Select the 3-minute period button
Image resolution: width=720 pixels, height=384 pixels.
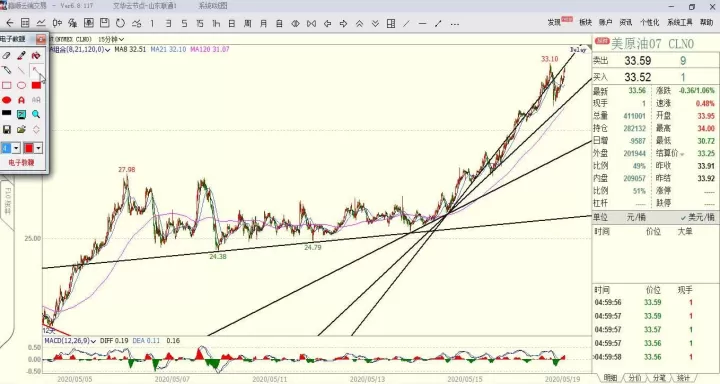169,23
